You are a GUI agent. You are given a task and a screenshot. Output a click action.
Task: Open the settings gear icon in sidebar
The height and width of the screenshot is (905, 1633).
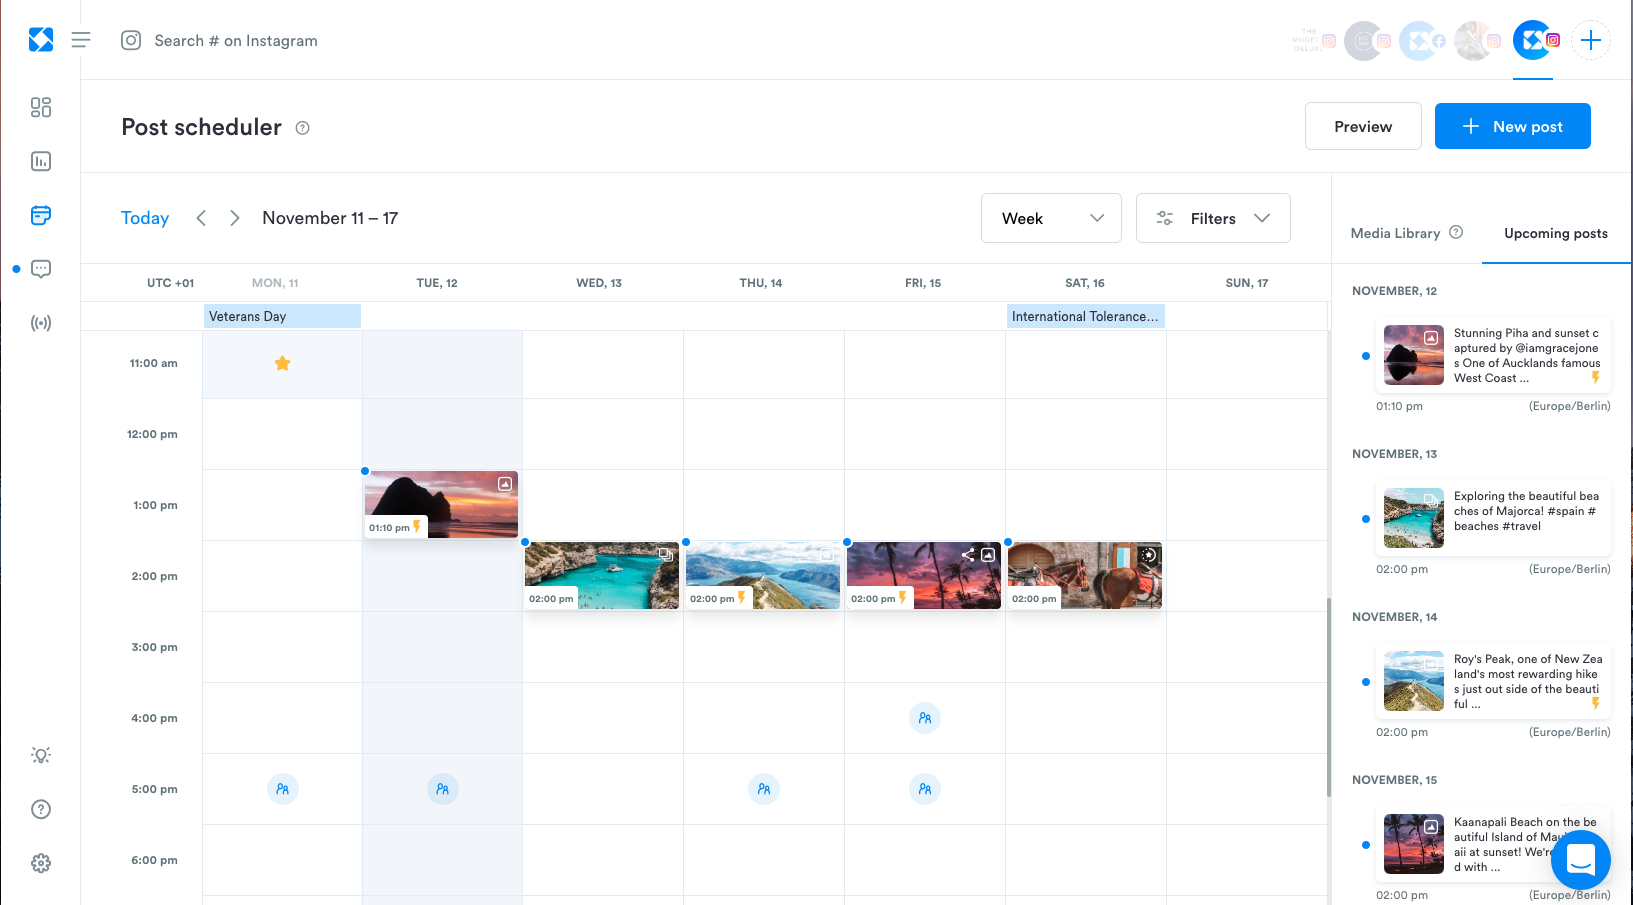tap(41, 863)
